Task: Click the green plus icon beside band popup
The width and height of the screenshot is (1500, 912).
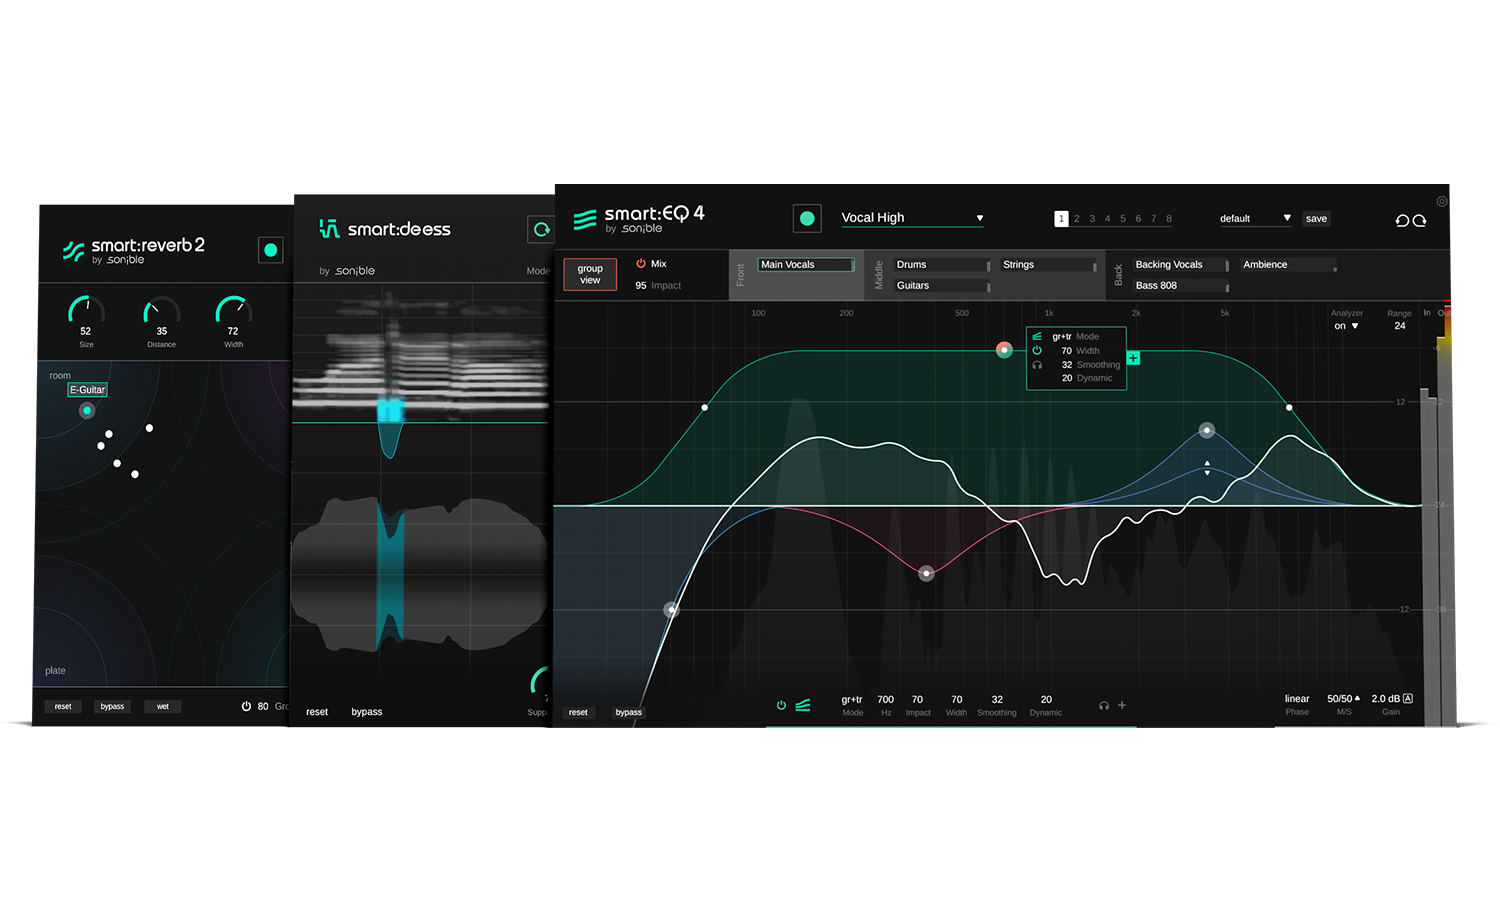Action: [1133, 358]
